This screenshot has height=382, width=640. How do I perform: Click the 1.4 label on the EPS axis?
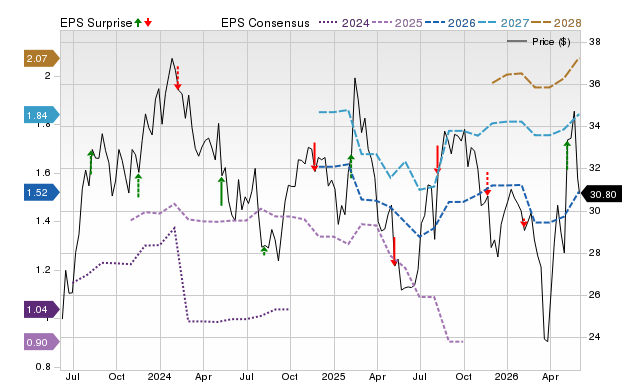click(43, 221)
